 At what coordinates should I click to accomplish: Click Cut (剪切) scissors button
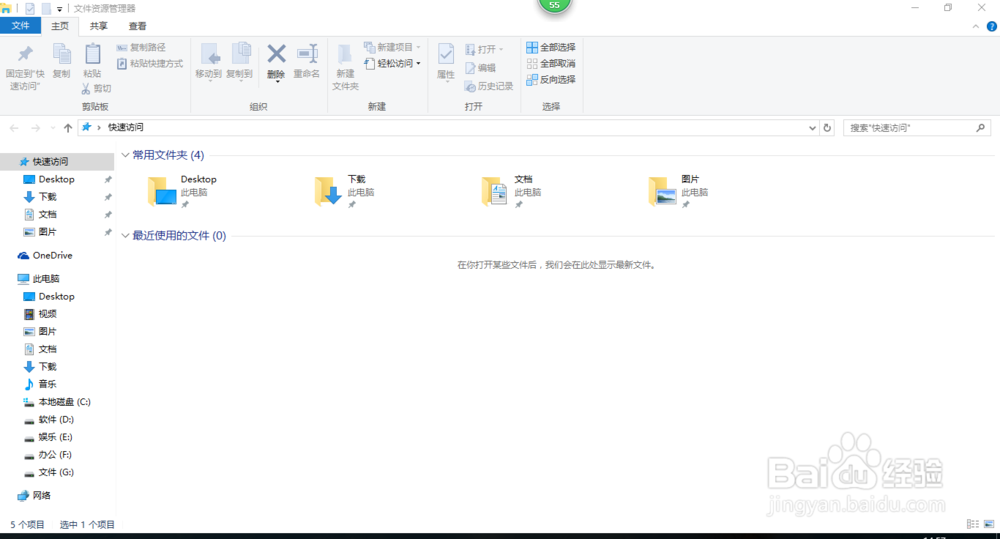click(x=96, y=89)
